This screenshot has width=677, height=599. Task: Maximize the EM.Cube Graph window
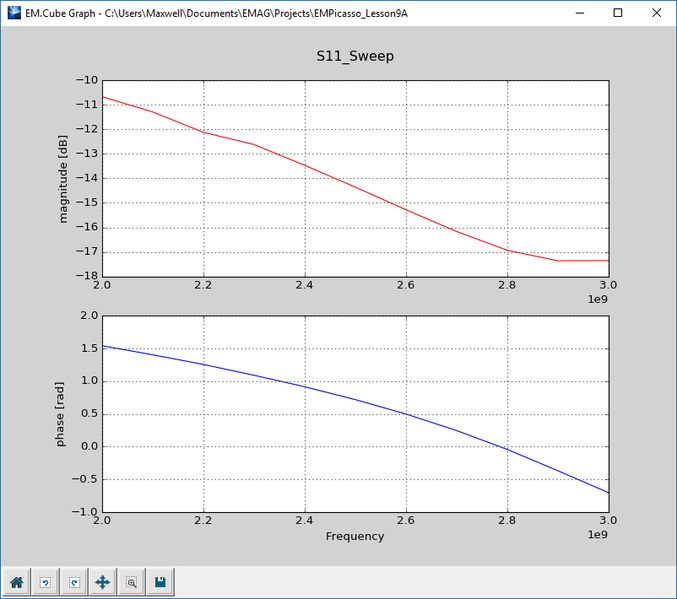click(x=618, y=13)
